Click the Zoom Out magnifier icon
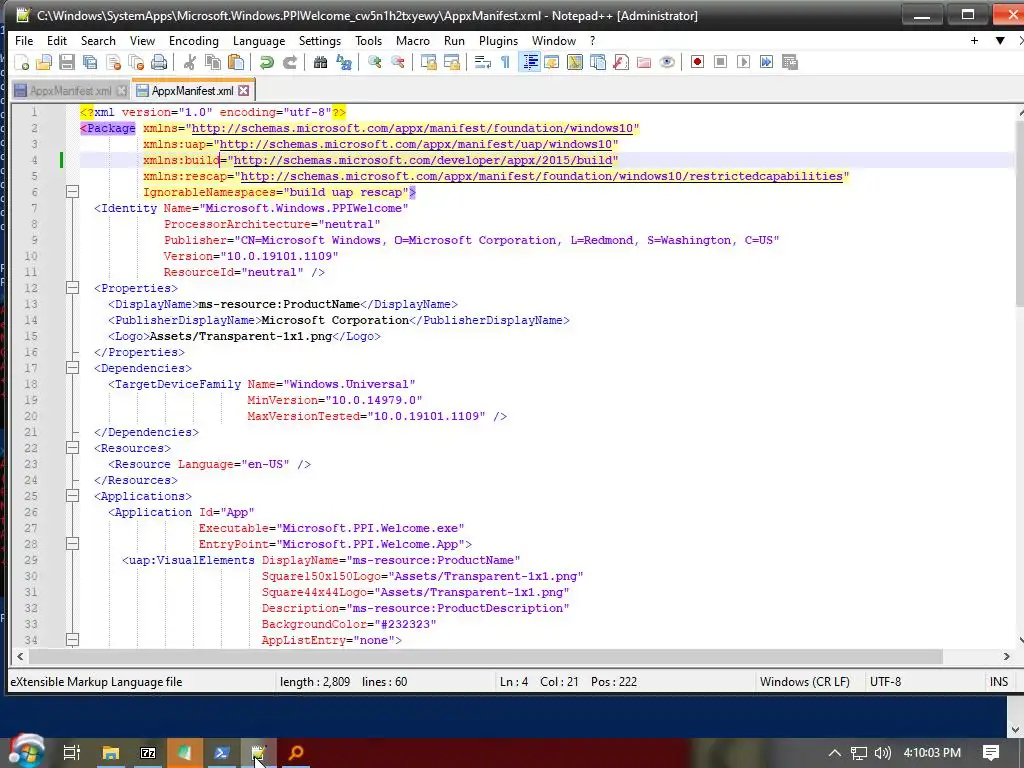The width and height of the screenshot is (1024, 768). pos(398,62)
